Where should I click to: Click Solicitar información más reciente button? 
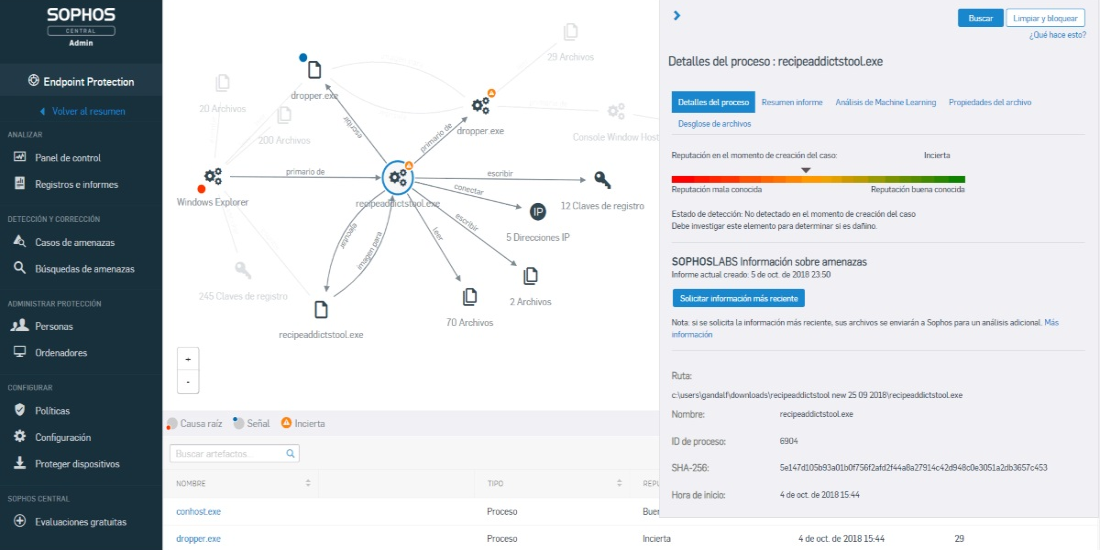(x=739, y=298)
